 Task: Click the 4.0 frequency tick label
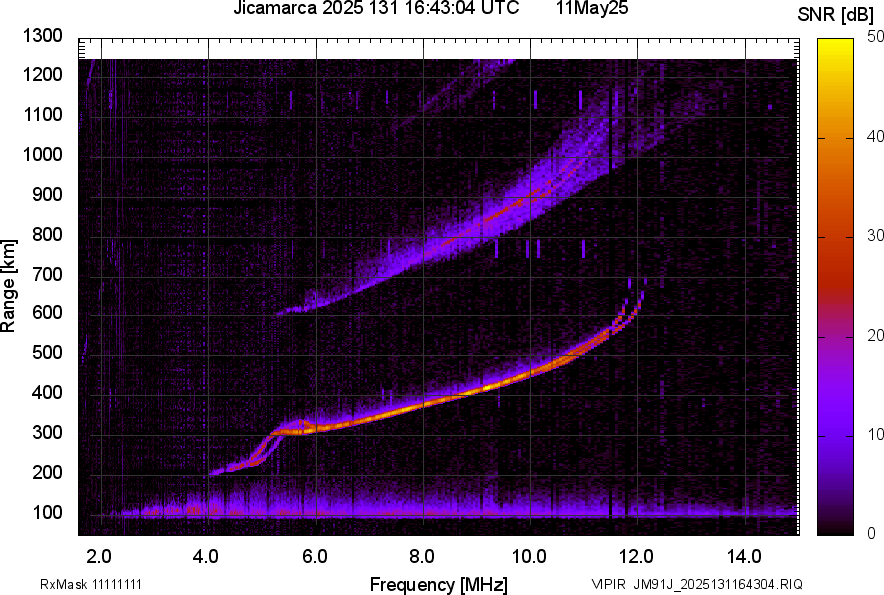[x=206, y=557]
